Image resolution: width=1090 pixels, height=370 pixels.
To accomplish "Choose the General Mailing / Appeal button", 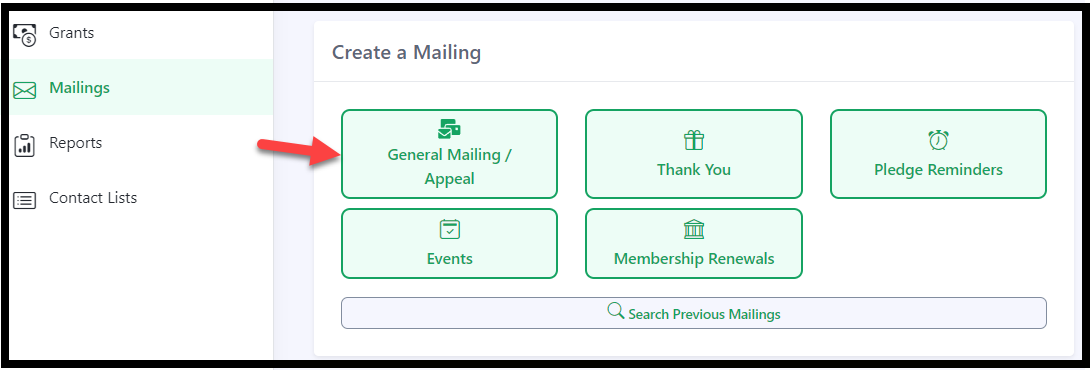I will coord(449,154).
